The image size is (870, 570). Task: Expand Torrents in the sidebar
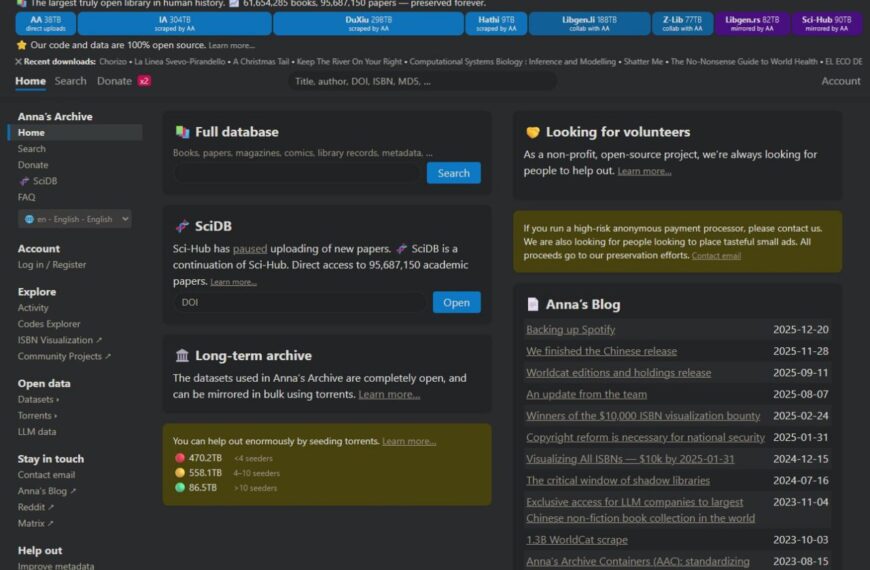click(x=38, y=416)
